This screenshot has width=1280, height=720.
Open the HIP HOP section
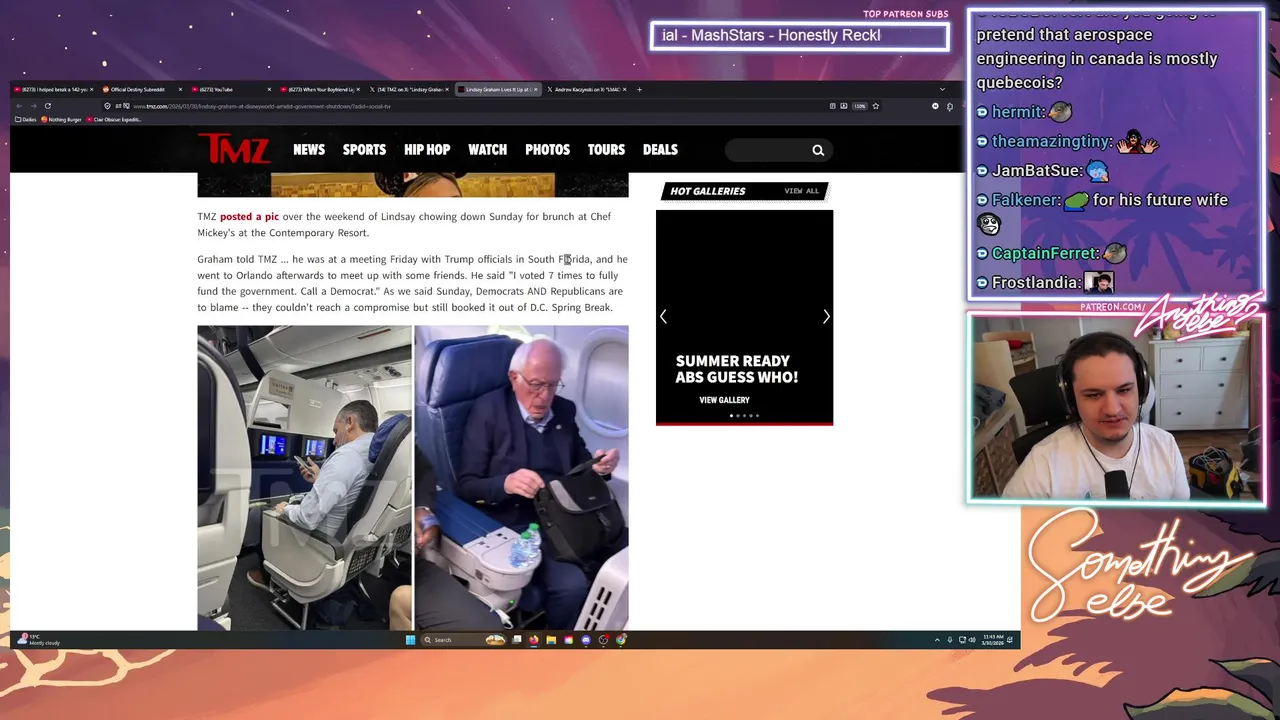point(427,149)
